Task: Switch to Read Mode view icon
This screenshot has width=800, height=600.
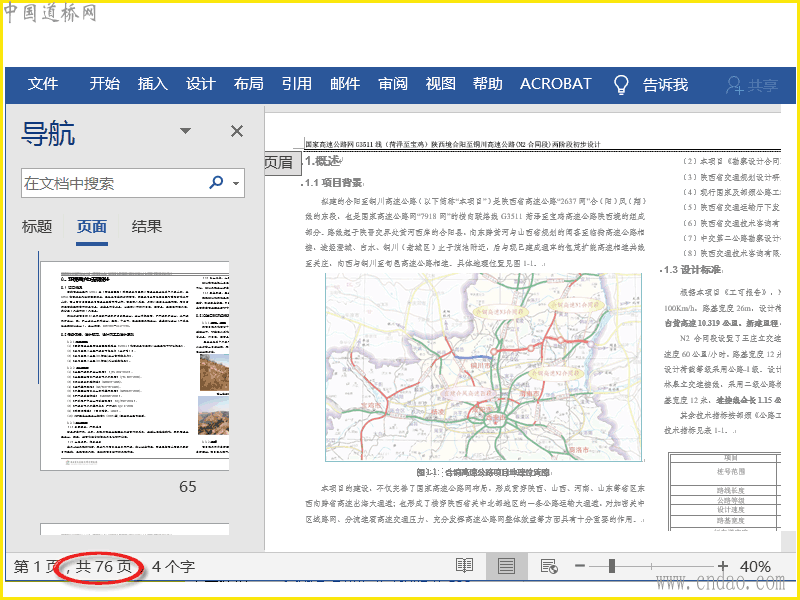Action: [x=464, y=566]
